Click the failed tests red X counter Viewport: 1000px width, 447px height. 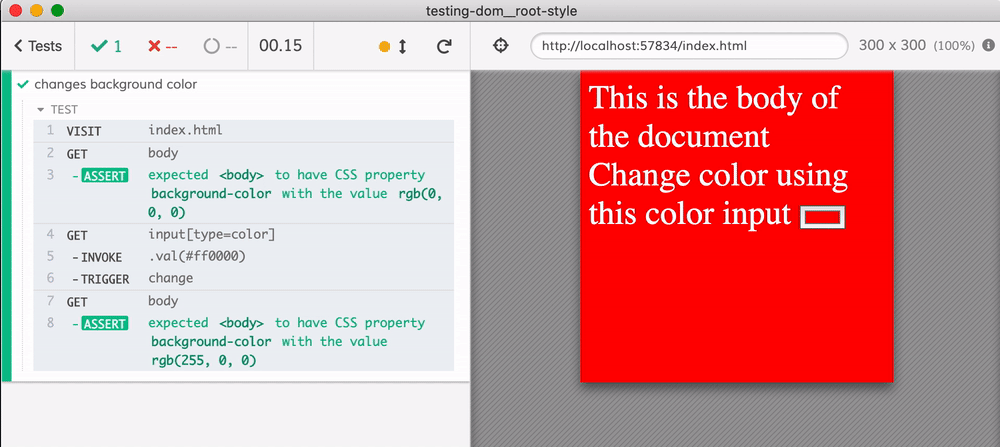[162, 46]
